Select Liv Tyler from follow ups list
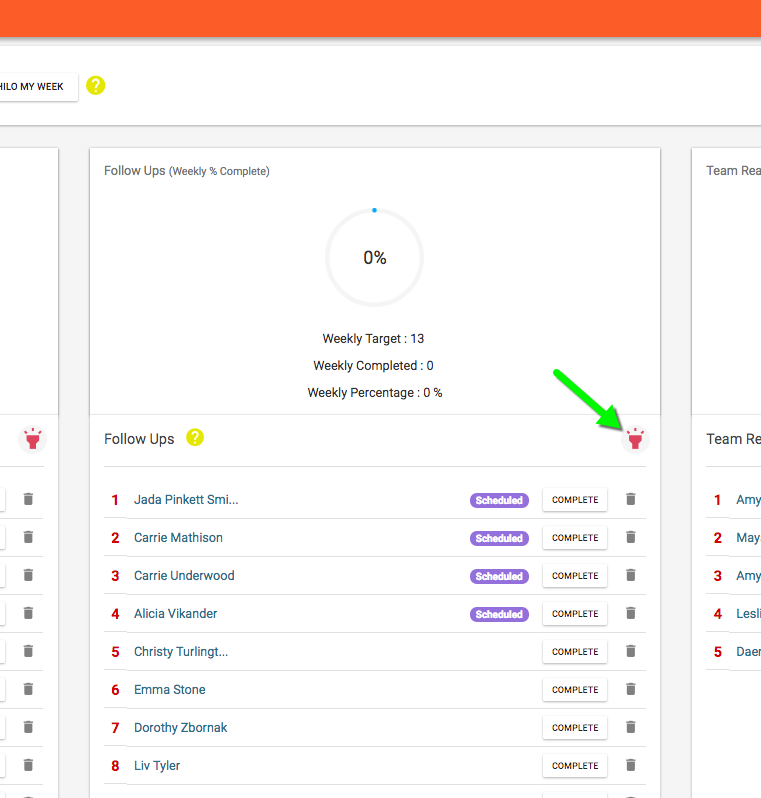 coord(157,766)
